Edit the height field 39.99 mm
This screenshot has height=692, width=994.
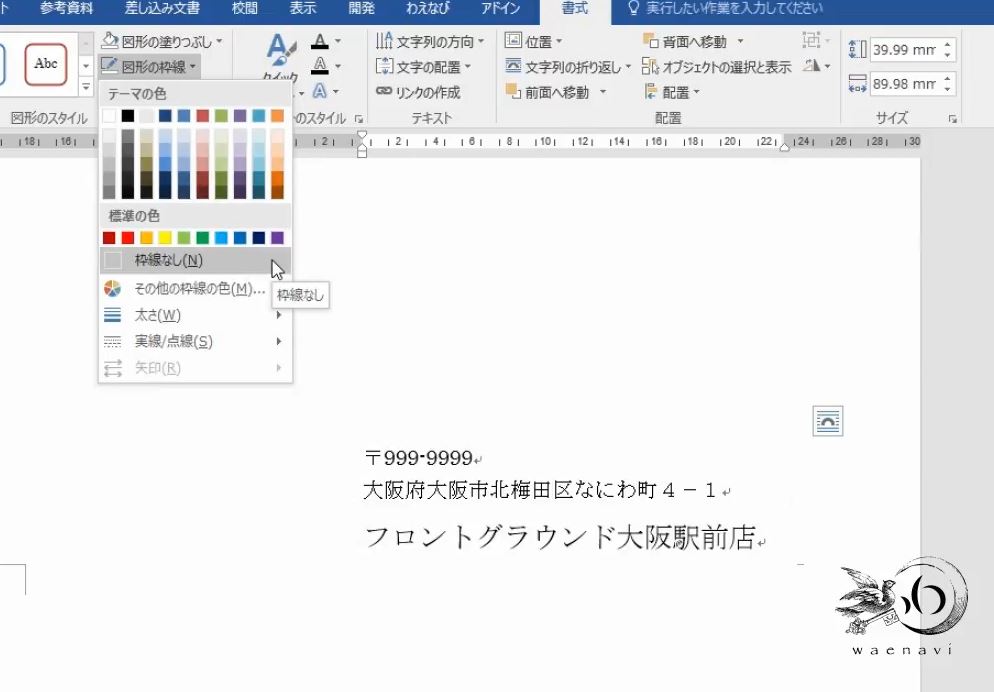[x=905, y=49]
